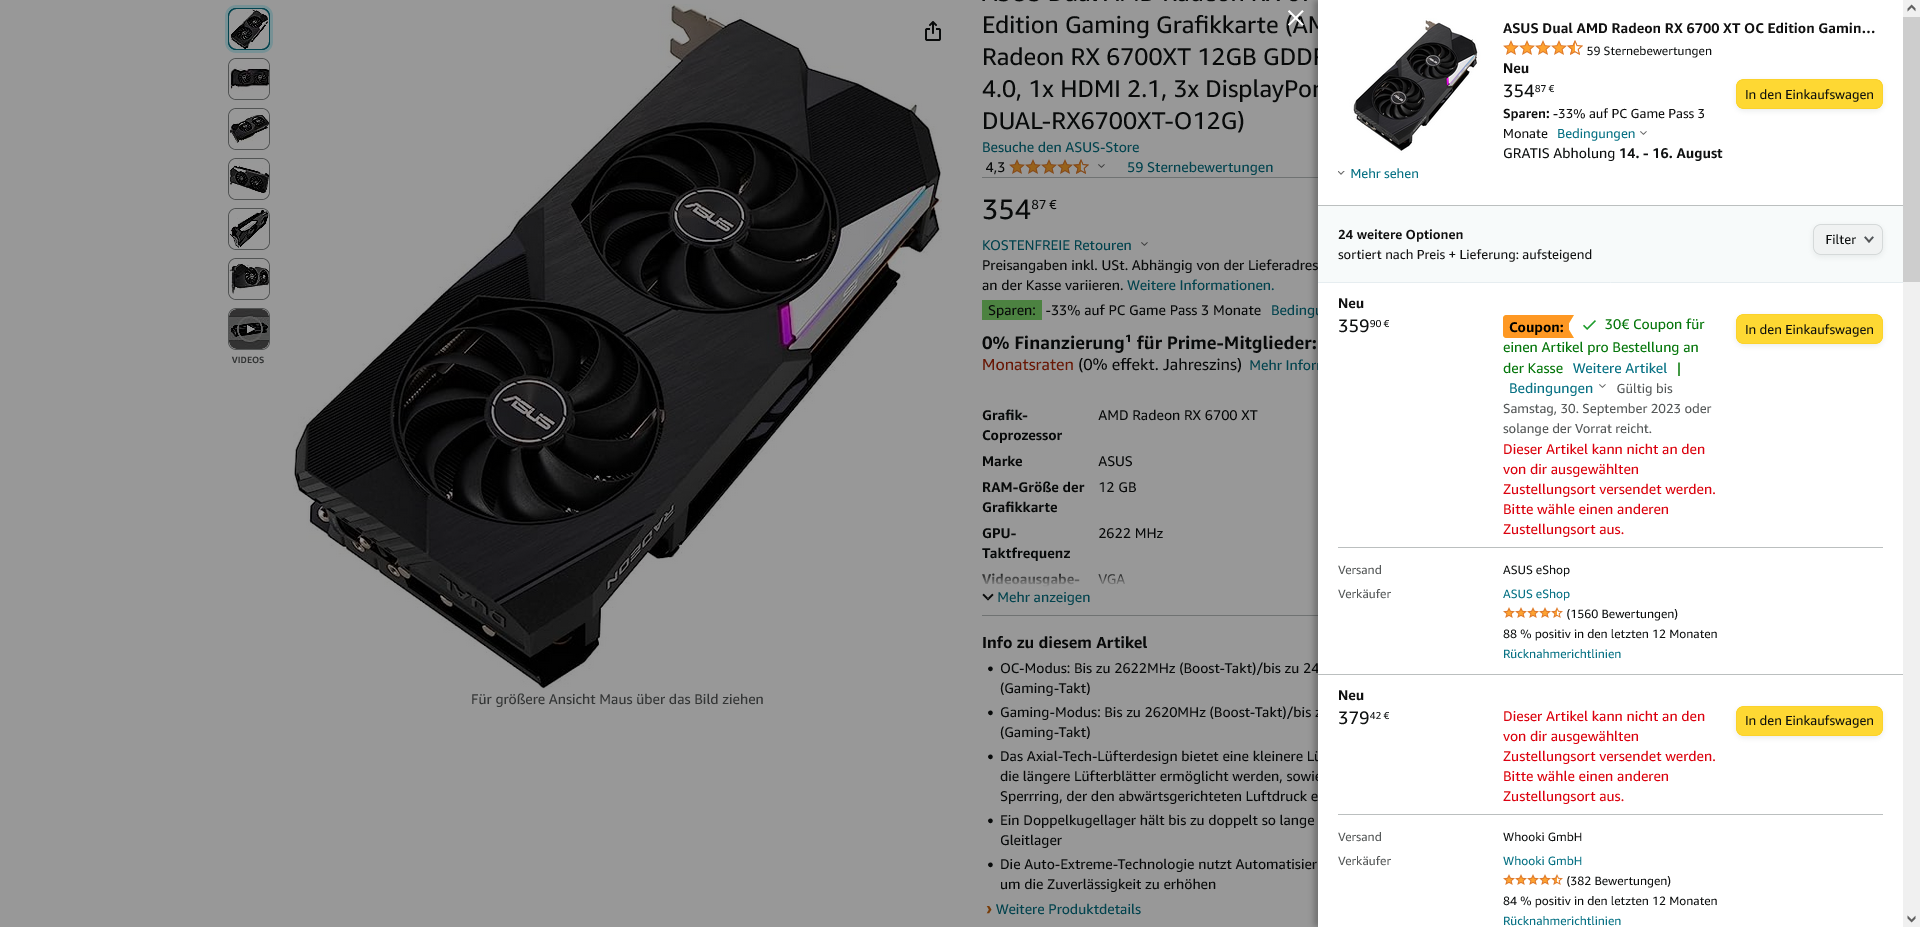Add the 354,87 € offer to cart
Image resolution: width=1920 pixels, height=927 pixels.
(x=1809, y=94)
